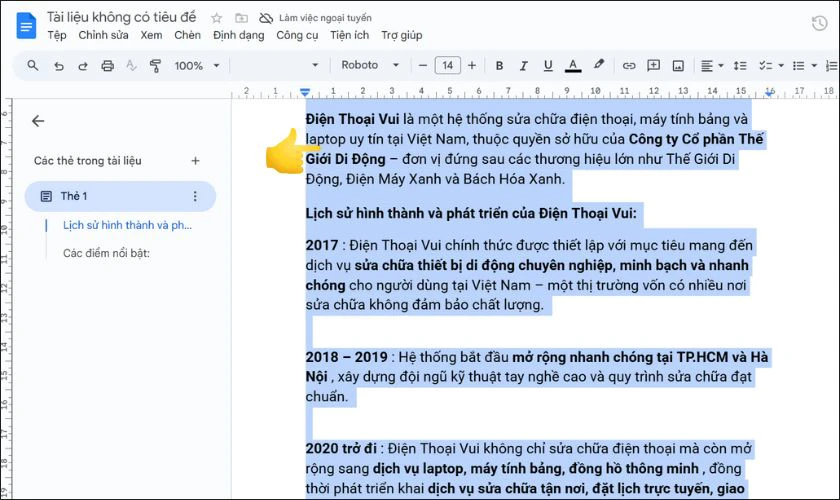Open the Trợ giúp menu
Viewport: 840px width, 500px height.
click(402, 35)
